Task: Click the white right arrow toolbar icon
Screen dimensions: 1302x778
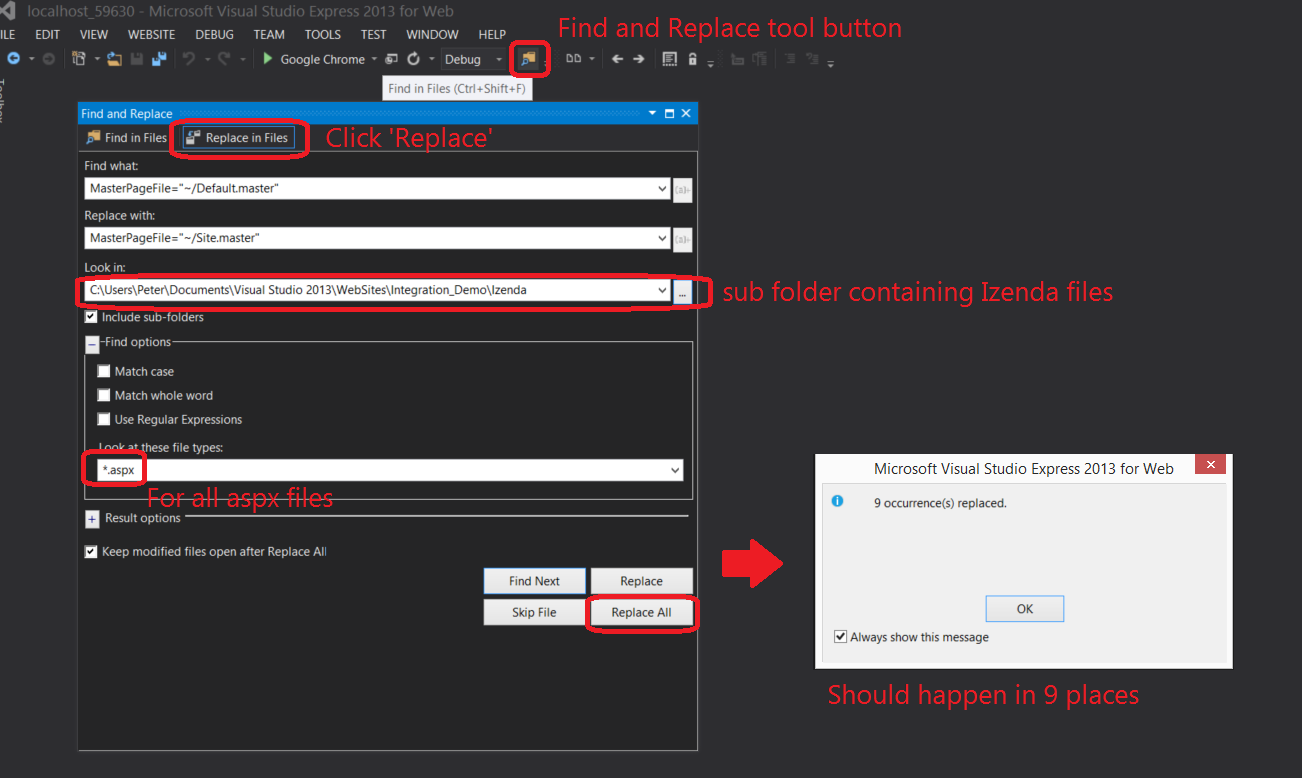Action: (x=639, y=59)
